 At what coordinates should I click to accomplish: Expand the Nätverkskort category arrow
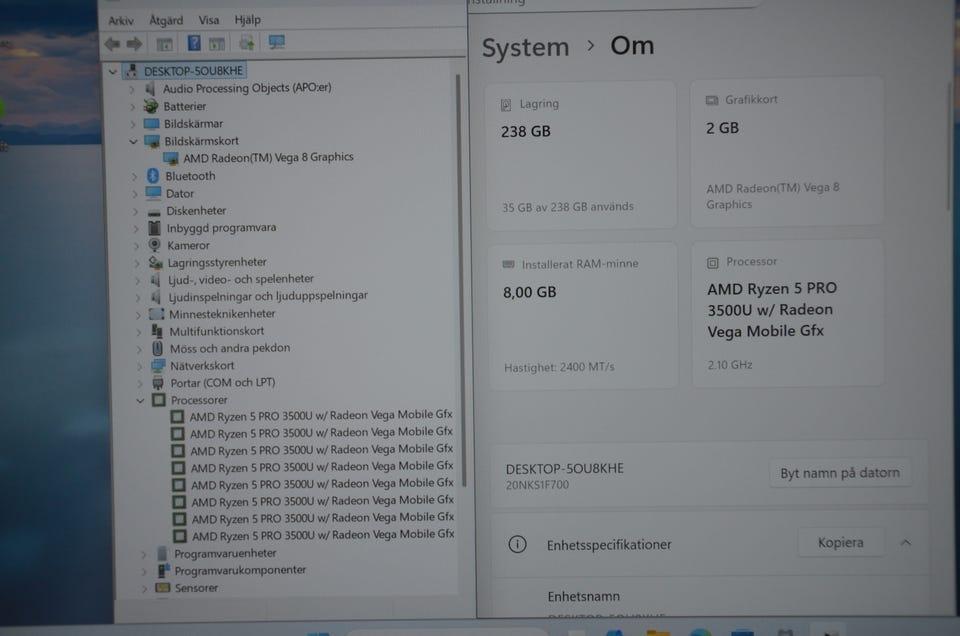pyautogui.click(x=139, y=367)
